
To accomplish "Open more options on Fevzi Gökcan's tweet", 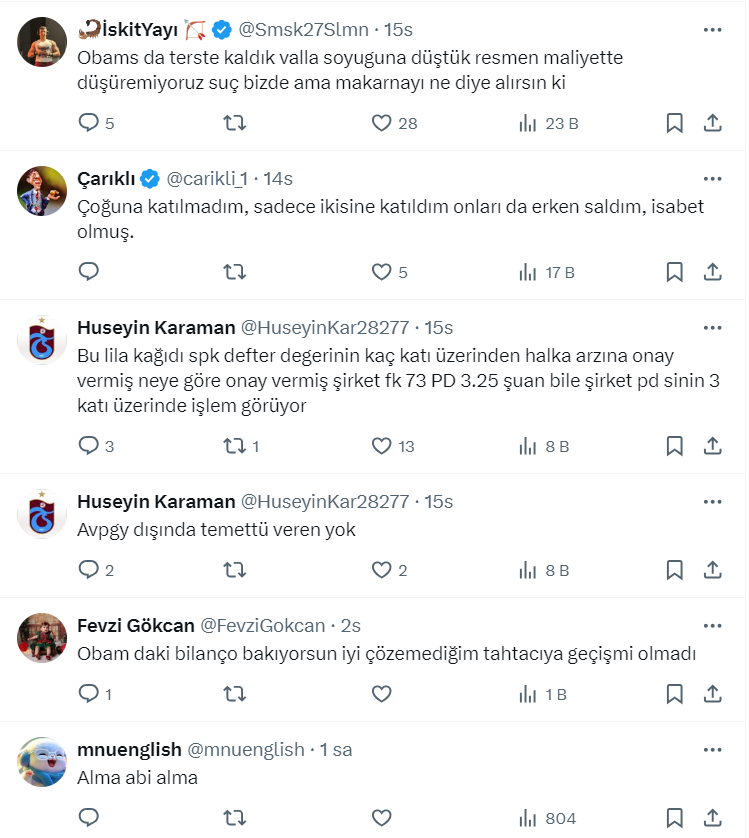I will point(712,625).
